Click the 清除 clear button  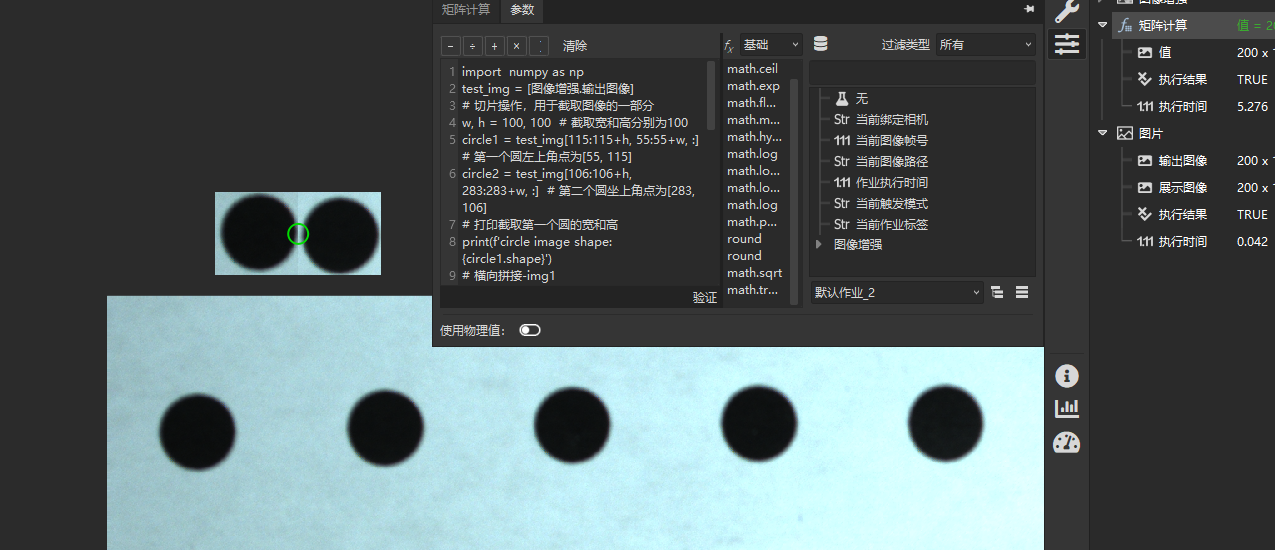[575, 46]
